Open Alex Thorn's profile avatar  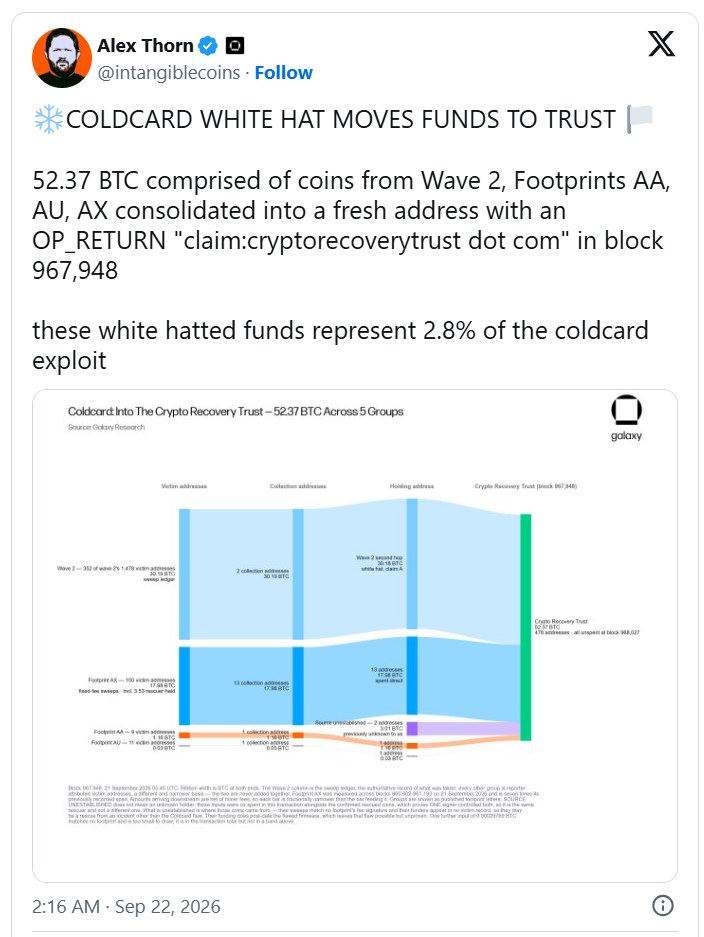62,58
